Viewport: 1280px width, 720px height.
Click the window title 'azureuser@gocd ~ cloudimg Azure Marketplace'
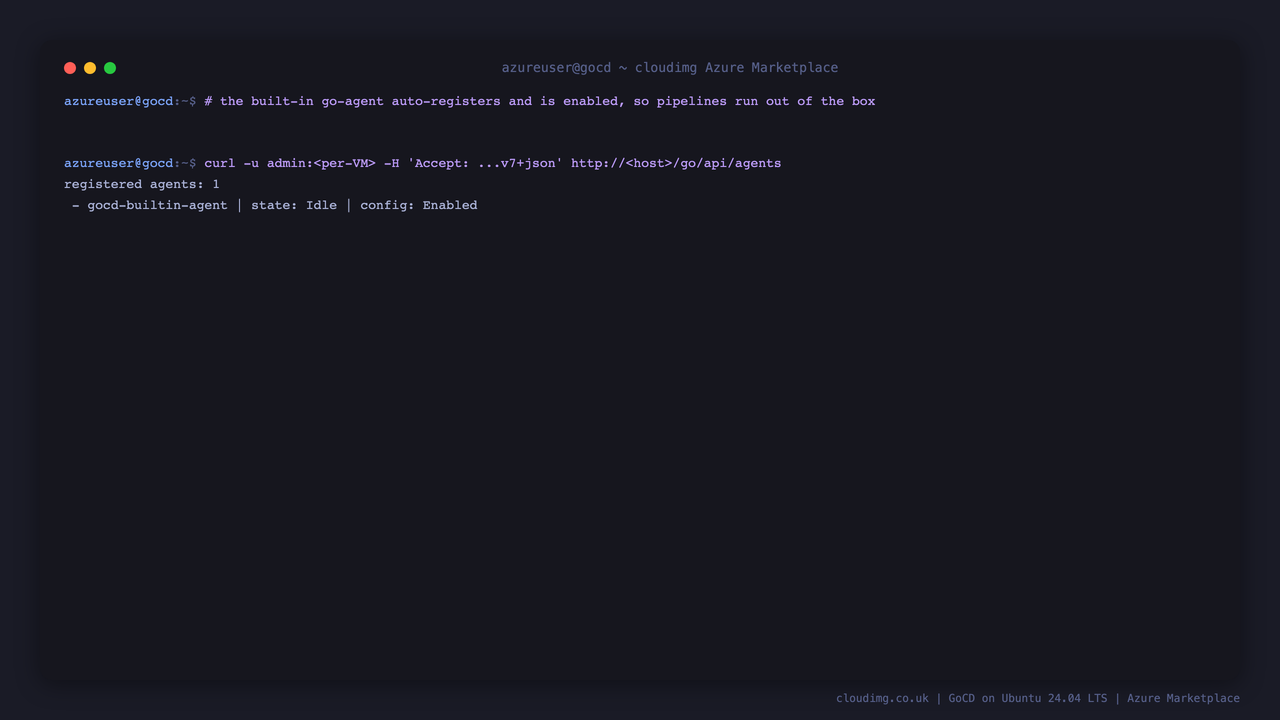(670, 68)
